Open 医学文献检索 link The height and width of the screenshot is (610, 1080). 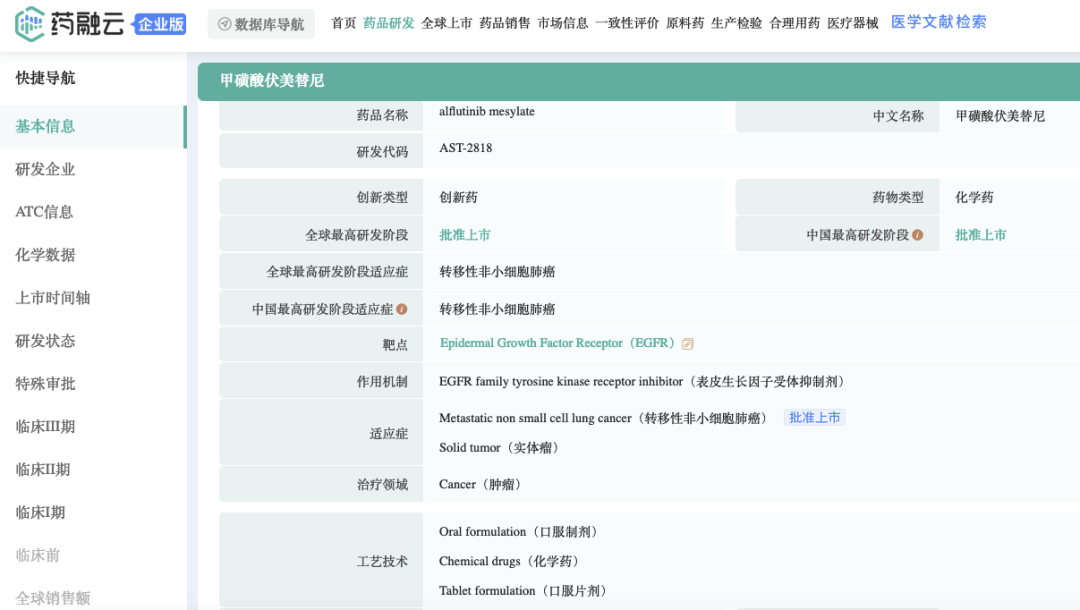click(x=939, y=22)
